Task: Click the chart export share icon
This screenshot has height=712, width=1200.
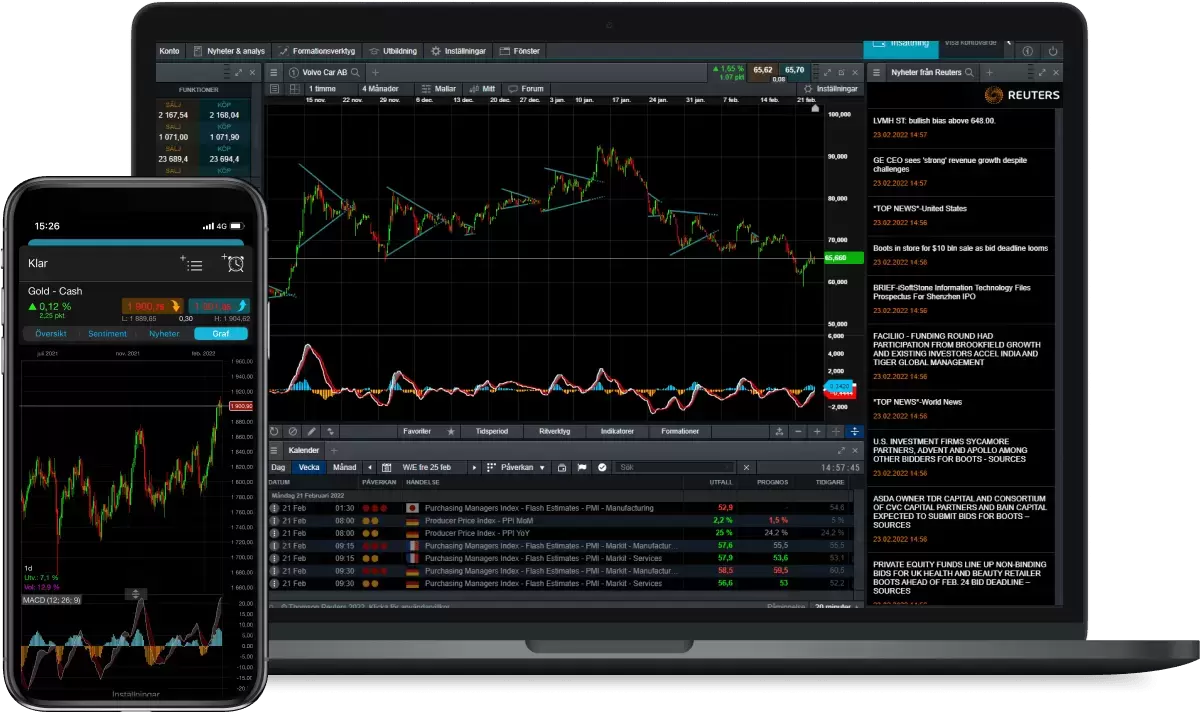Action: [x=779, y=431]
